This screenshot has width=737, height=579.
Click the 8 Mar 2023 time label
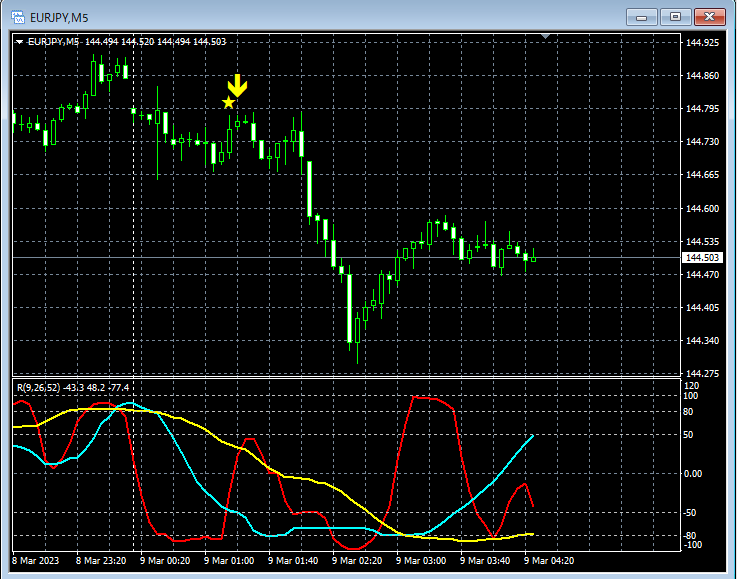pos(36,561)
